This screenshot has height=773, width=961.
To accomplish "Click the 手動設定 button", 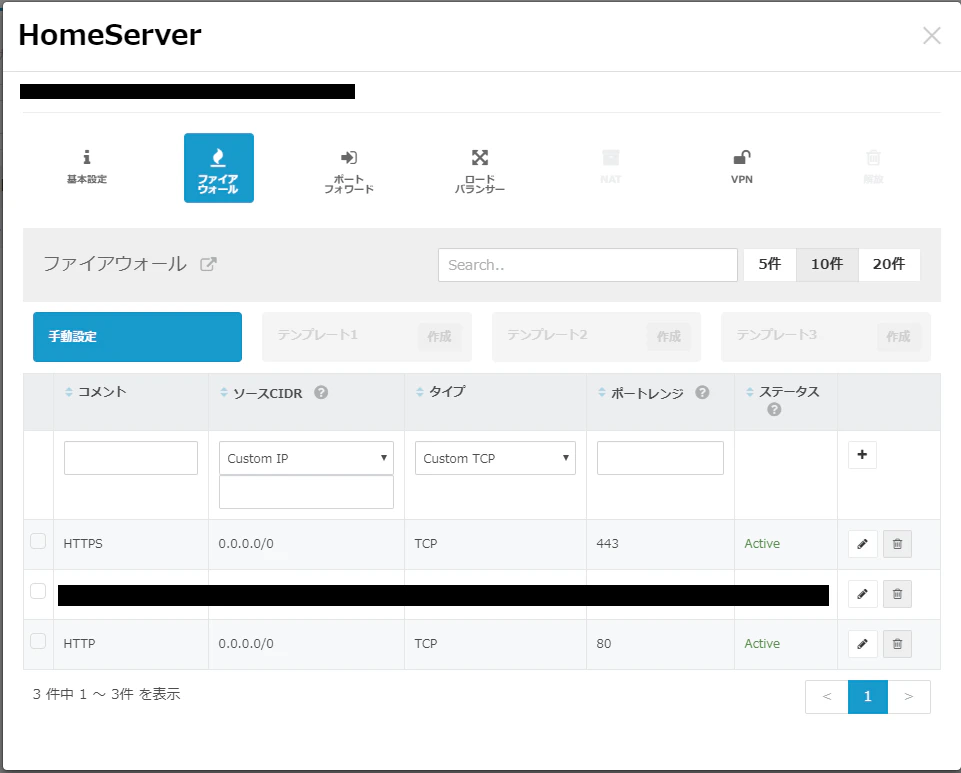I will 137,337.
